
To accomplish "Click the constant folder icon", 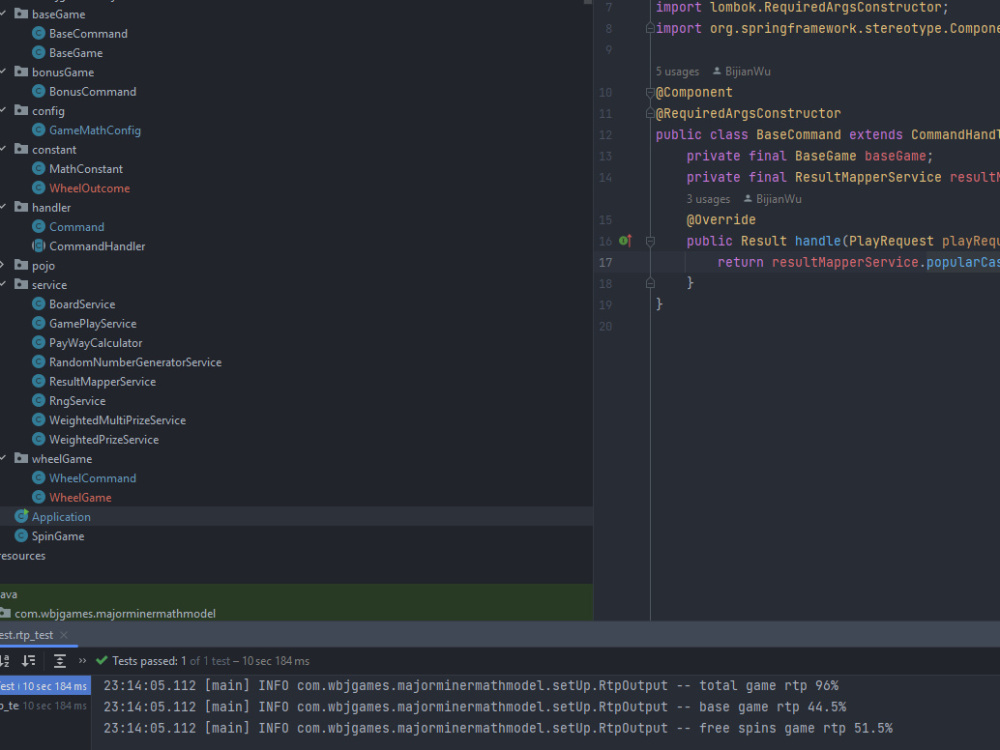I will pyautogui.click(x=21, y=149).
